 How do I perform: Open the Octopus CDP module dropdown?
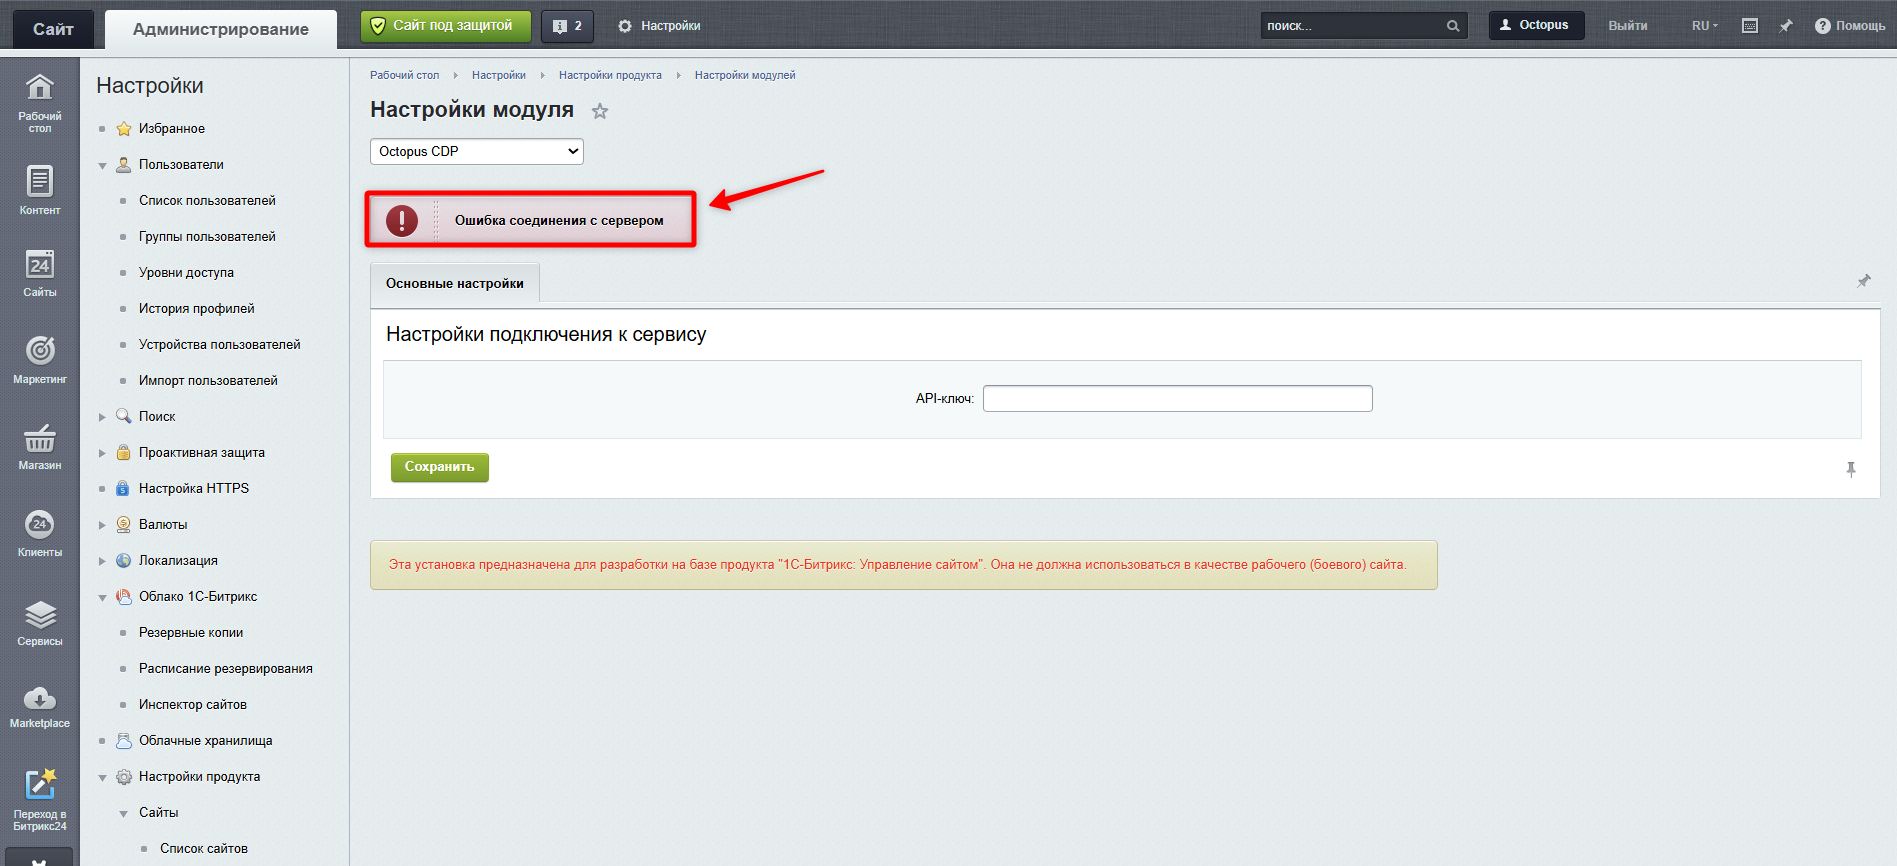[477, 151]
